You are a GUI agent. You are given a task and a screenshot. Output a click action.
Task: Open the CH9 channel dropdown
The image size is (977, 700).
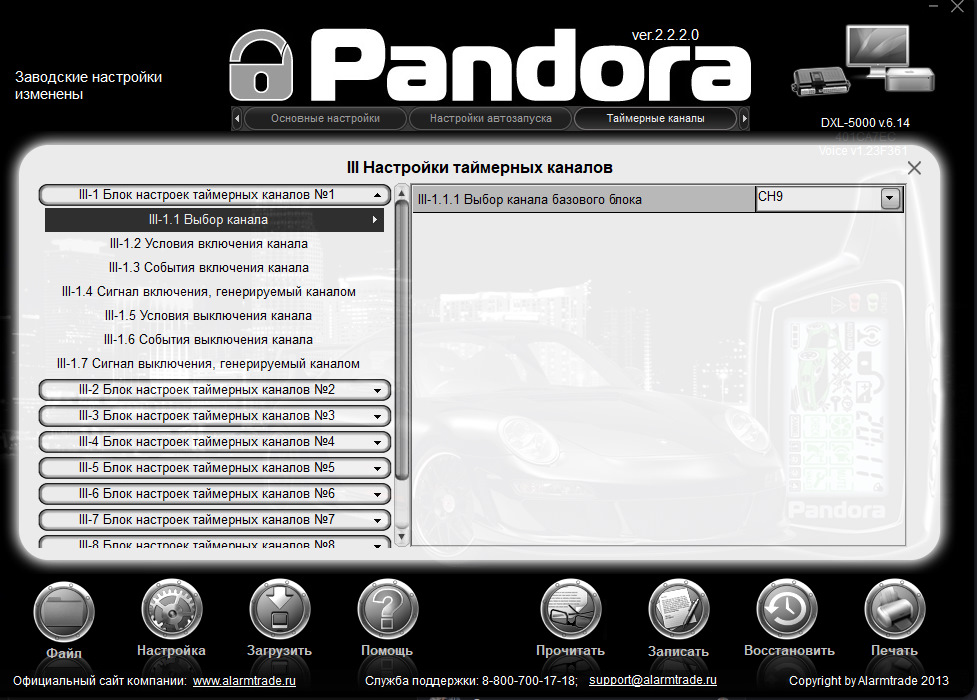(890, 199)
